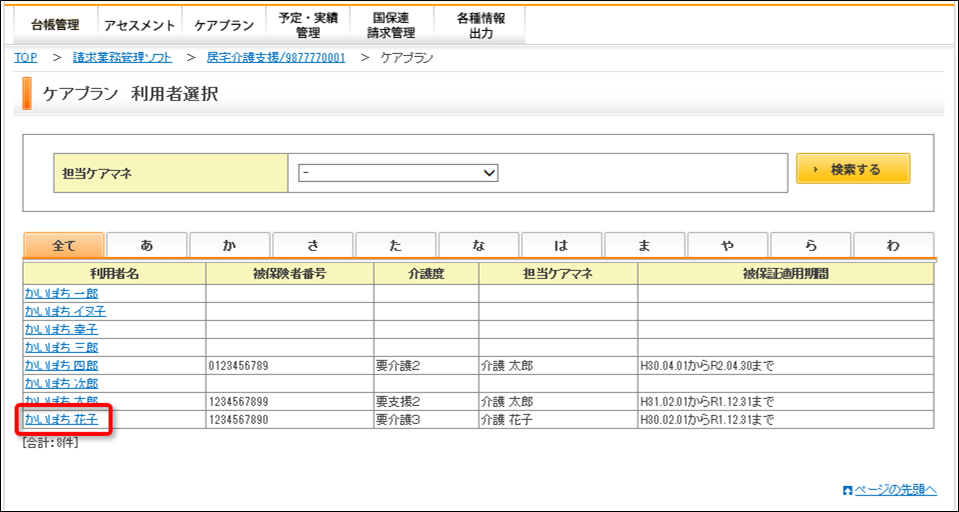959x512 pixels.
Task: Select the か tab
Action: 230,245
